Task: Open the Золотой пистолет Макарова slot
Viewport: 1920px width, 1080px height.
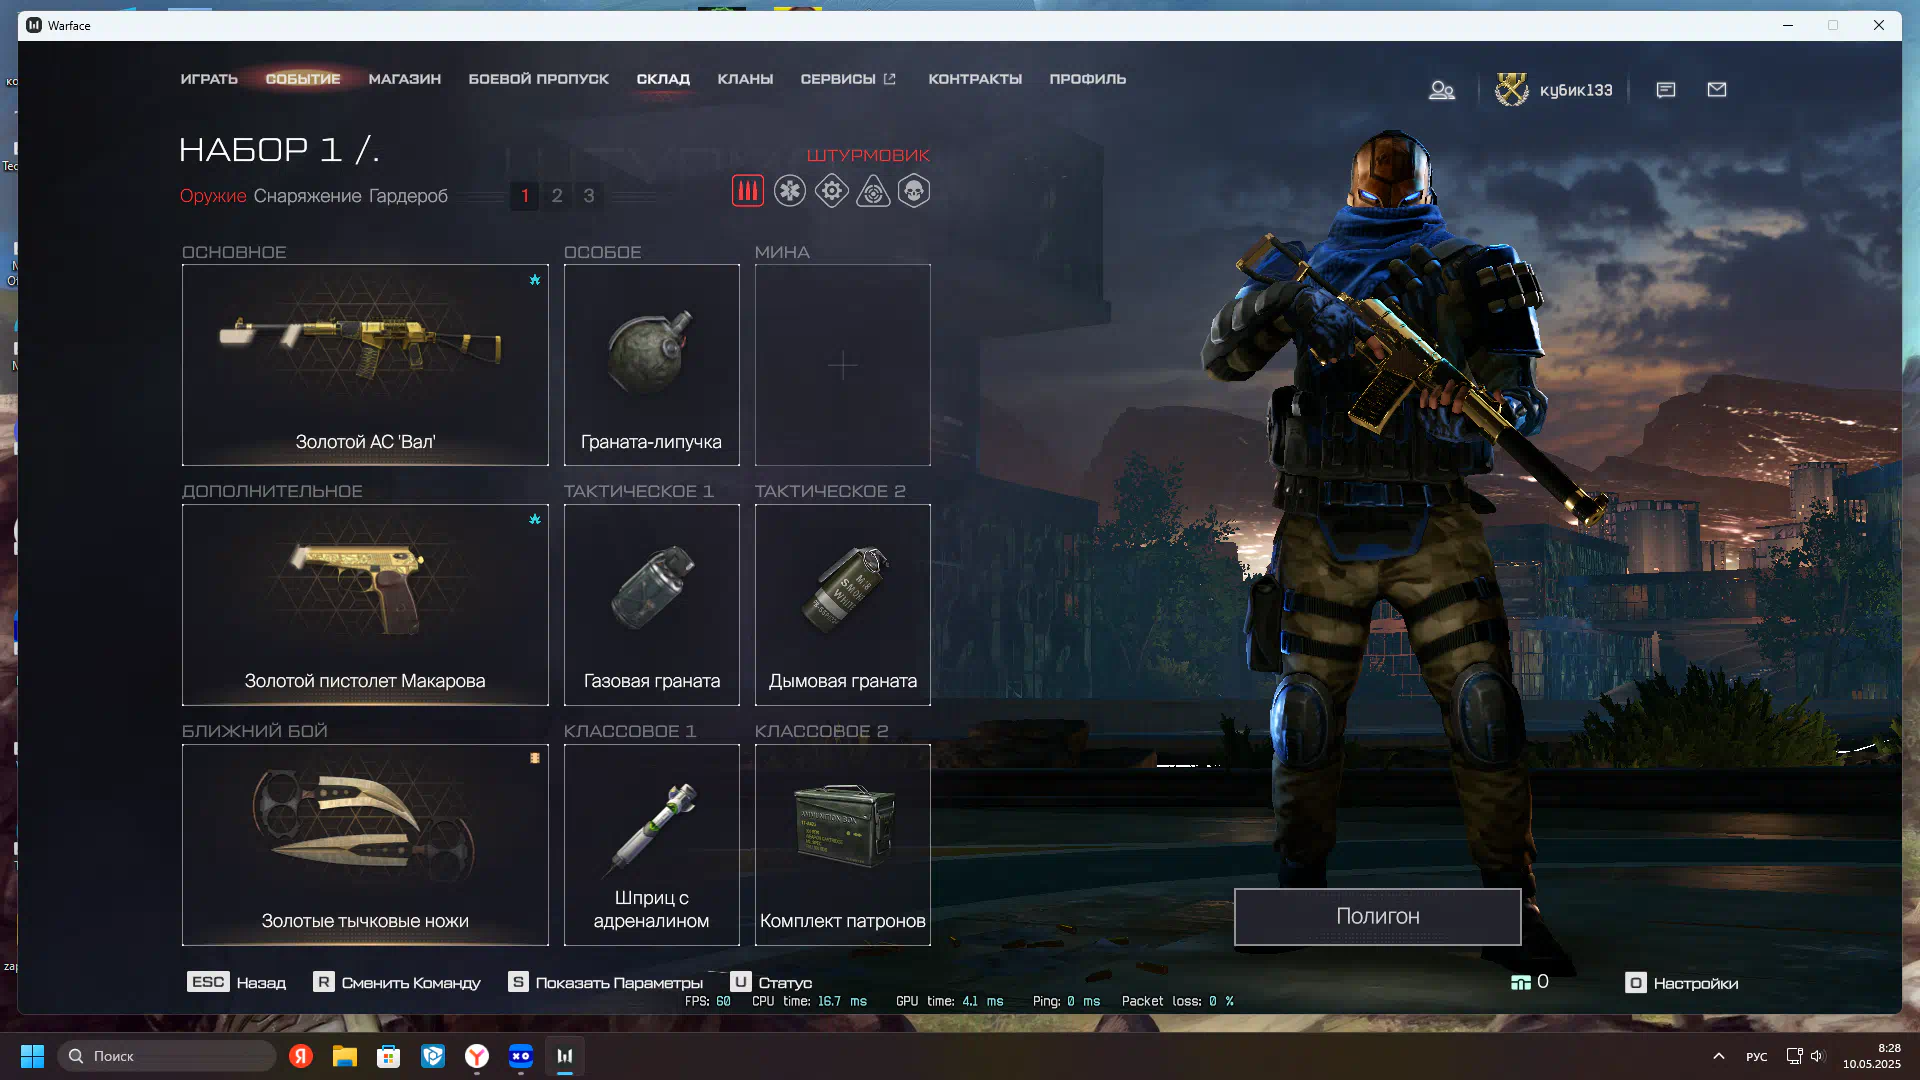Action: pyautogui.click(x=365, y=605)
